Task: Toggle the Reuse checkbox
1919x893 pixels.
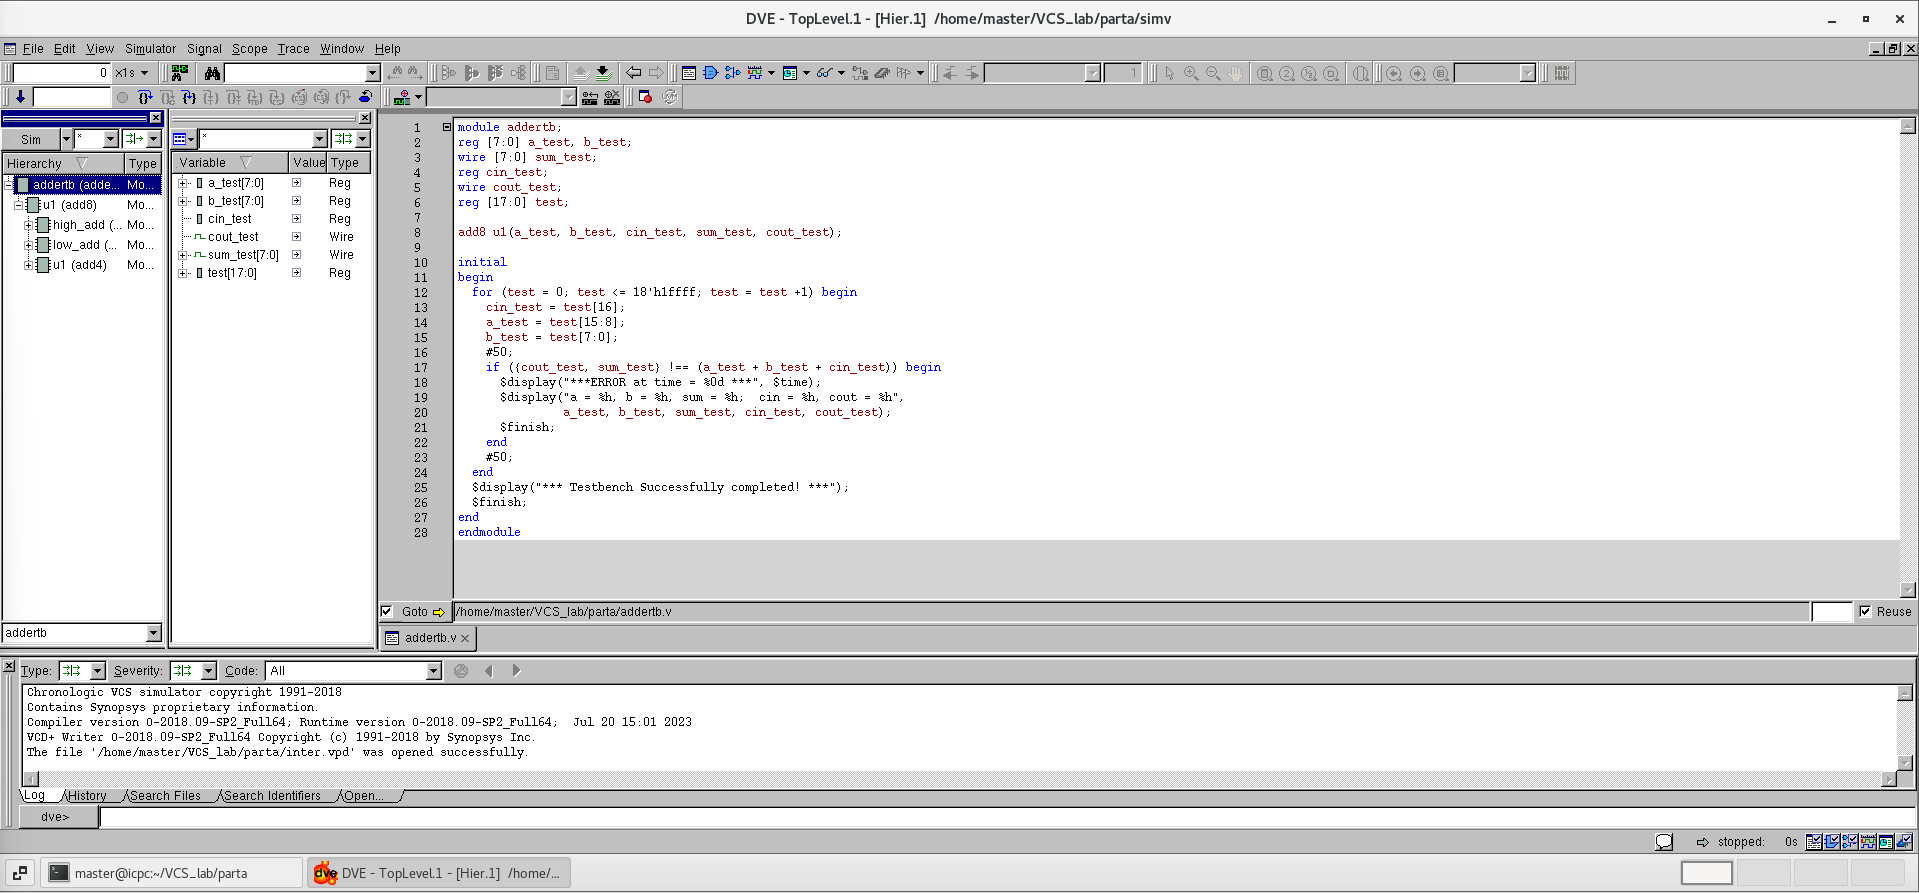Action: (1865, 611)
